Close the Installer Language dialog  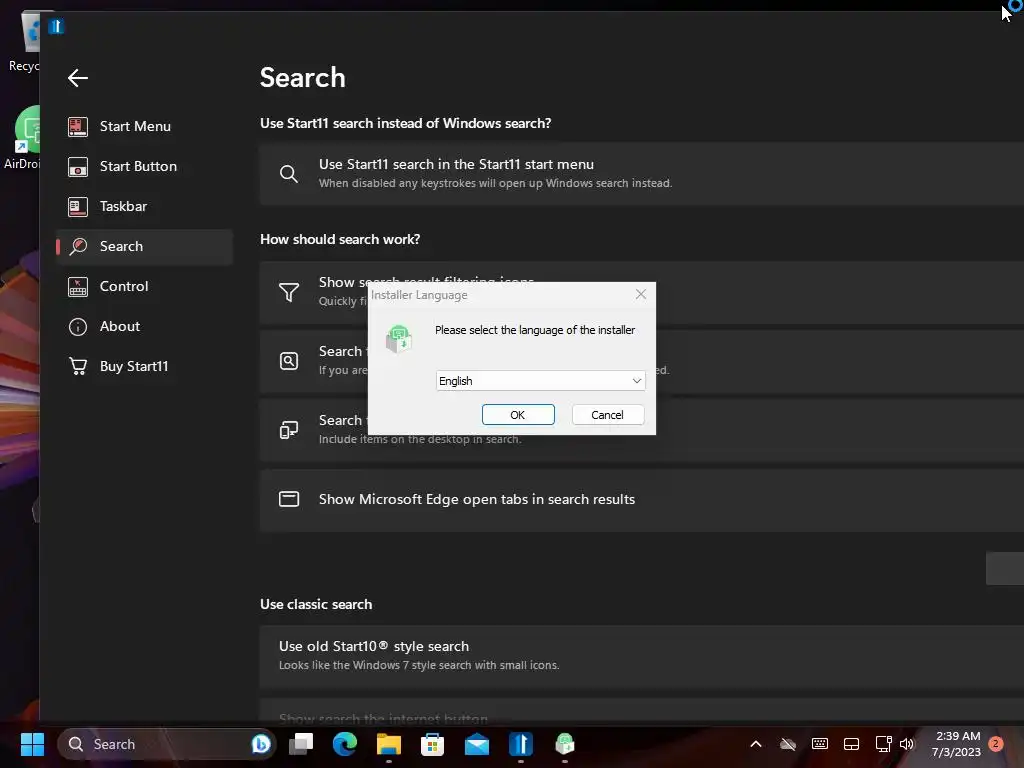point(641,295)
